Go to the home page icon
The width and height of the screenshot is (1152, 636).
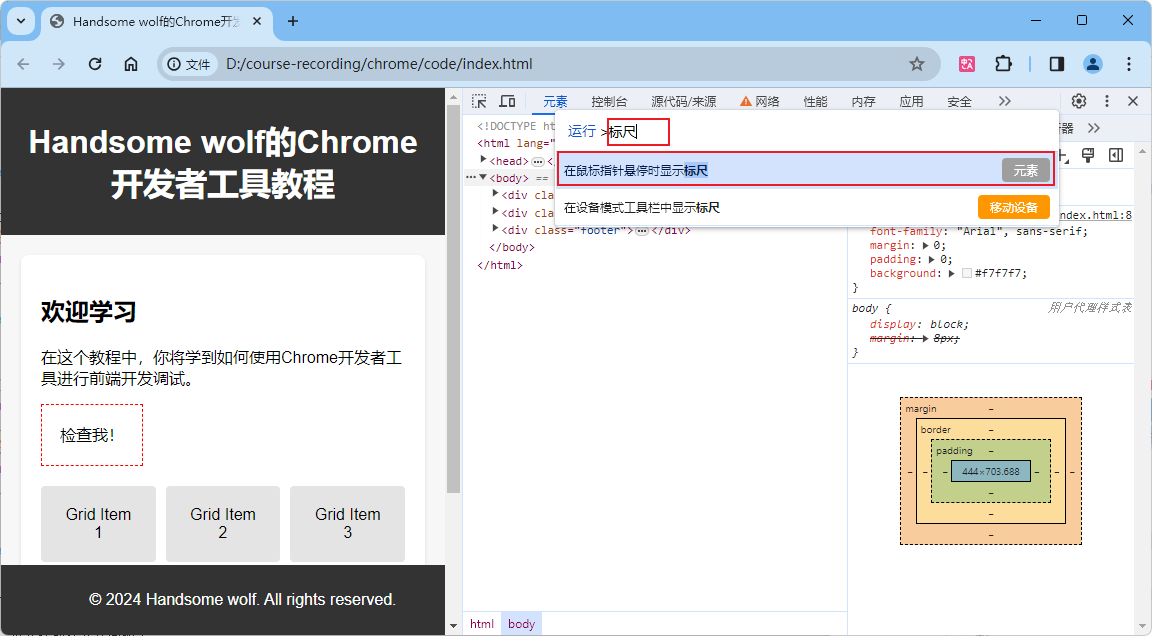[131, 64]
